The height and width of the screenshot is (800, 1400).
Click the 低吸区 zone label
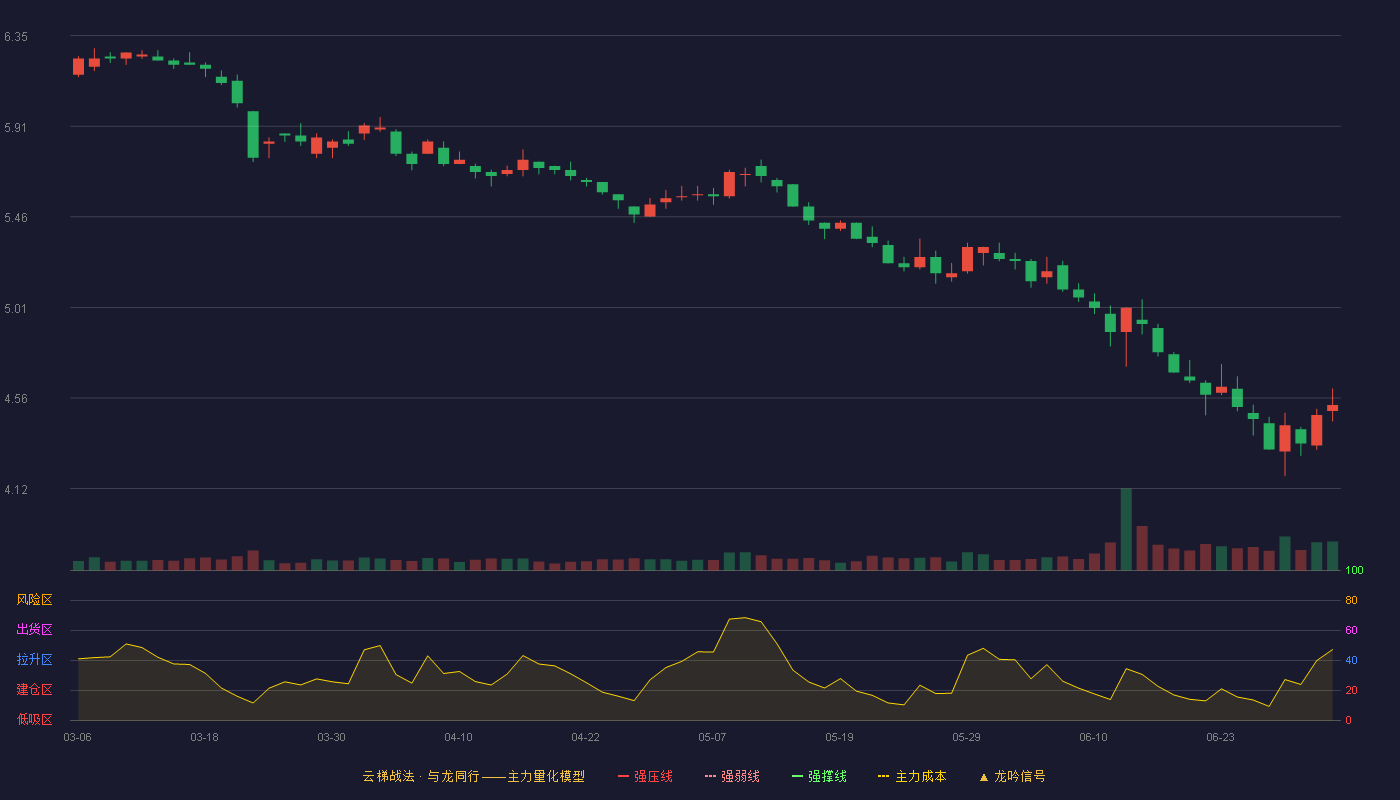[x=34, y=720]
